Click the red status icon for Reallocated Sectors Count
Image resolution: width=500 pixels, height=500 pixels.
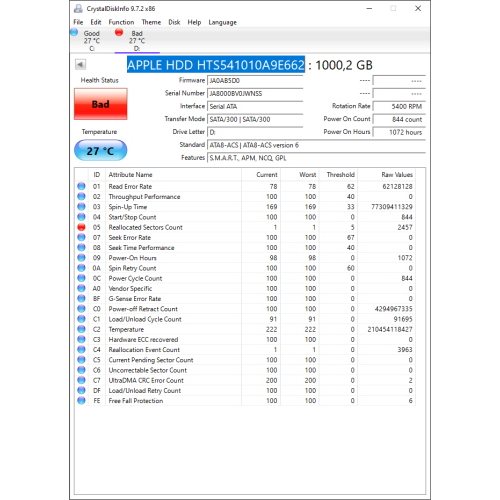point(81,227)
